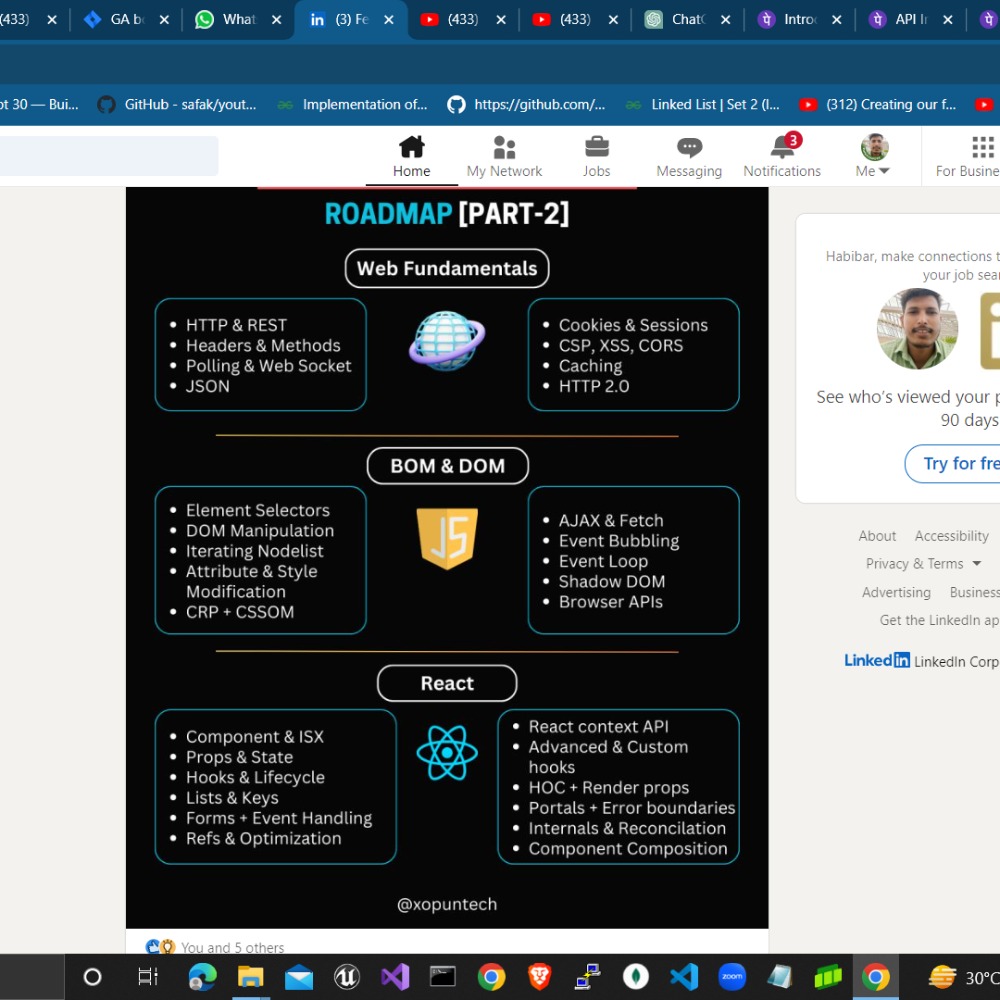Open the Jobs section
Viewport: 1000px width, 1000px height.
(x=596, y=157)
